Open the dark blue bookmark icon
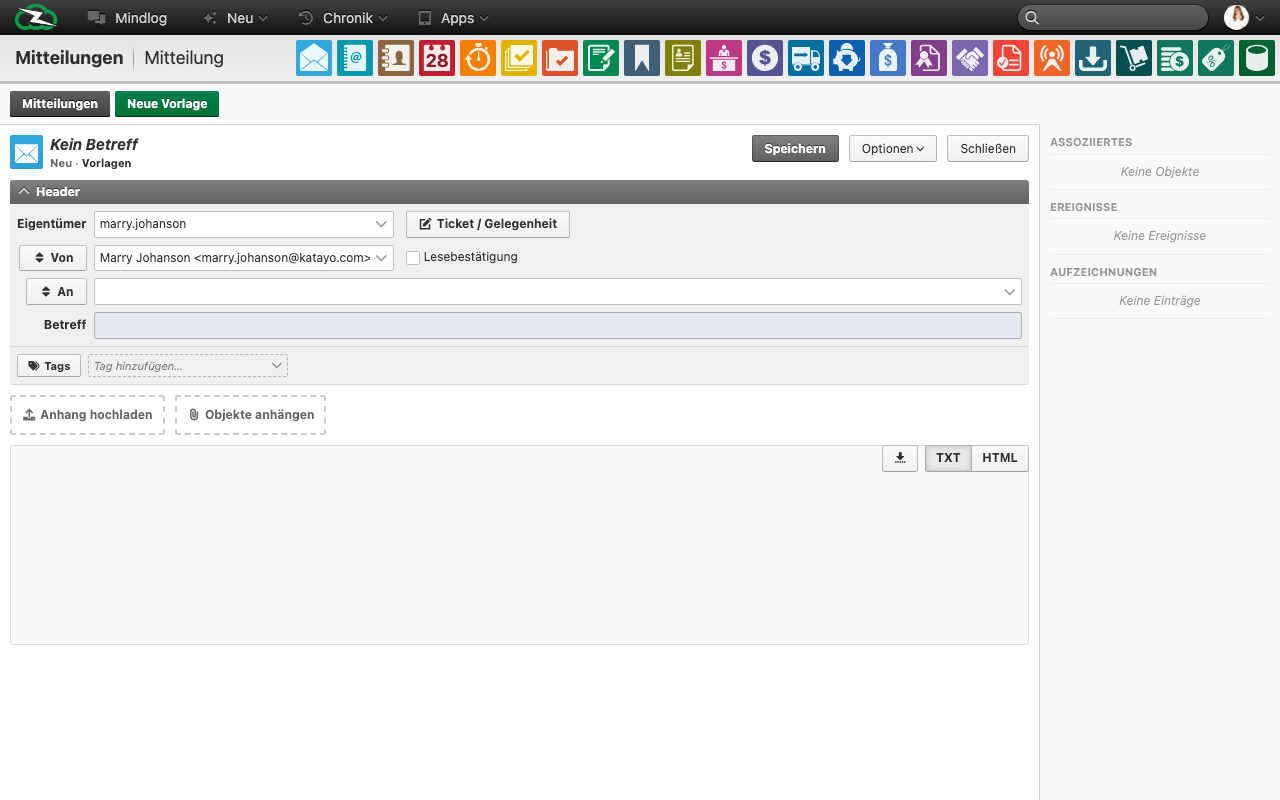This screenshot has height=800, width=1280. pyautogui.click(x=642, y=58)
